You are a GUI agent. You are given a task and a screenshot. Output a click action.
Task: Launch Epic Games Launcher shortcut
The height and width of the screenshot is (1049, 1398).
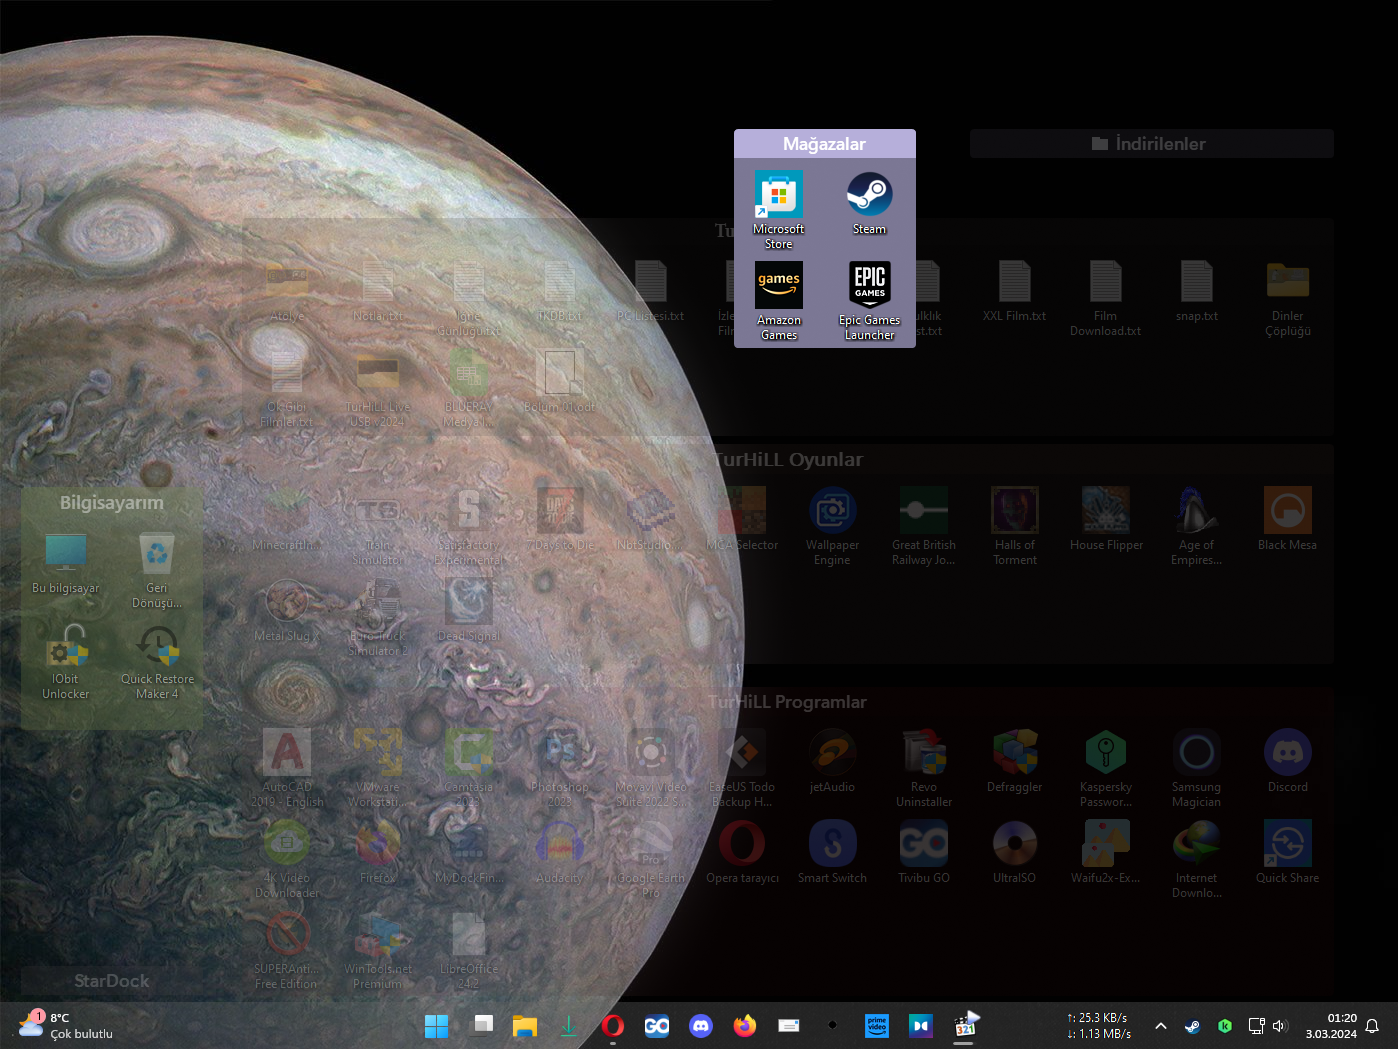[x=869, y=301]
